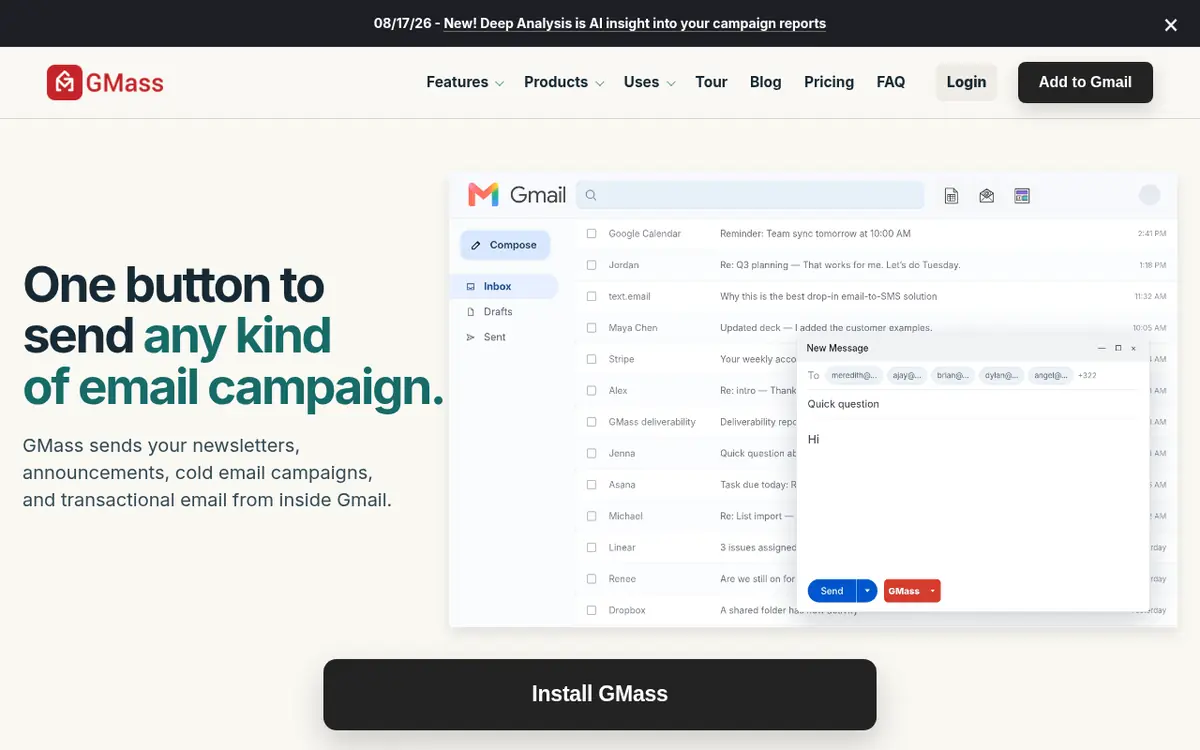Go to the Tour page
Image resolution: width=1200 pixels, height=750 pixels.
click(x=711, y=82)
